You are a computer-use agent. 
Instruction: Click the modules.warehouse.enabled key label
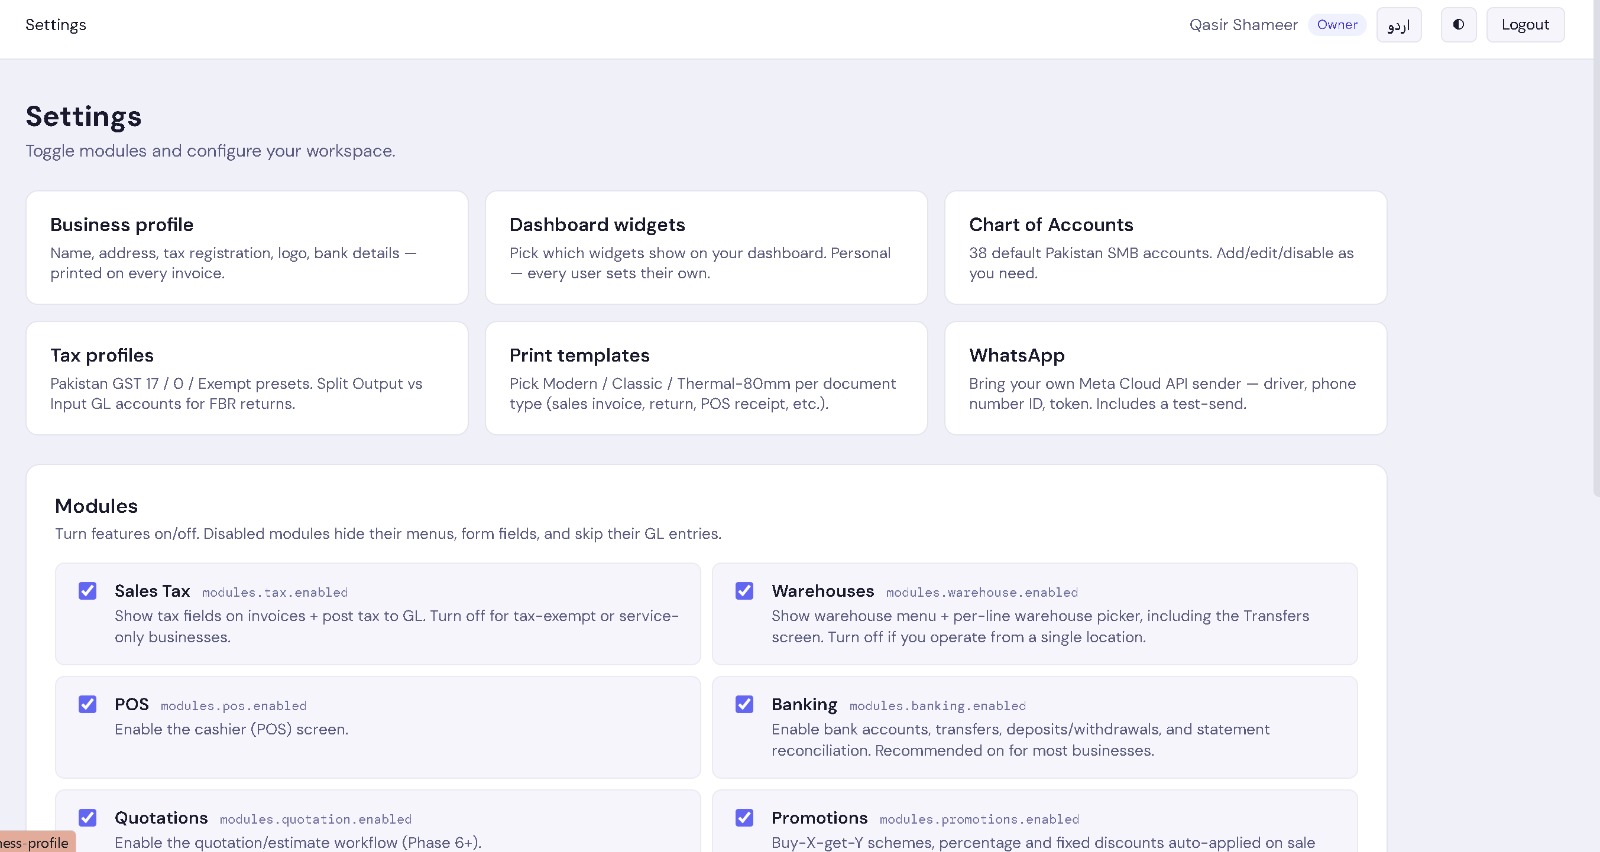click(982, 593)
